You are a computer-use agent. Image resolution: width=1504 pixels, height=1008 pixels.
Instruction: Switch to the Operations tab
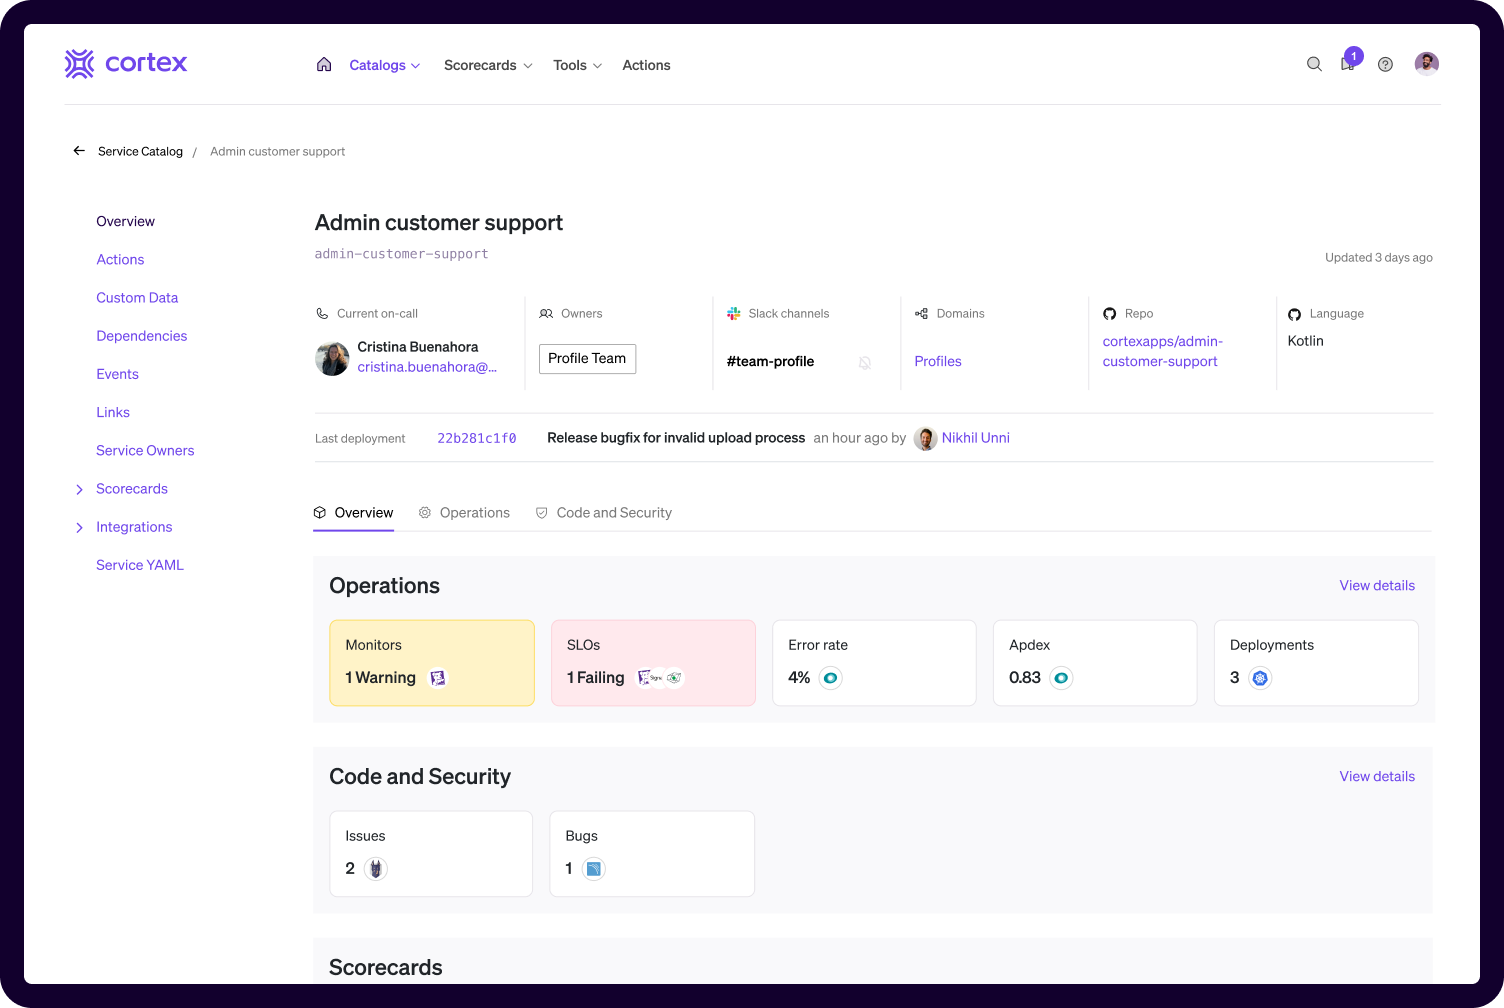(x=464, y=513)
